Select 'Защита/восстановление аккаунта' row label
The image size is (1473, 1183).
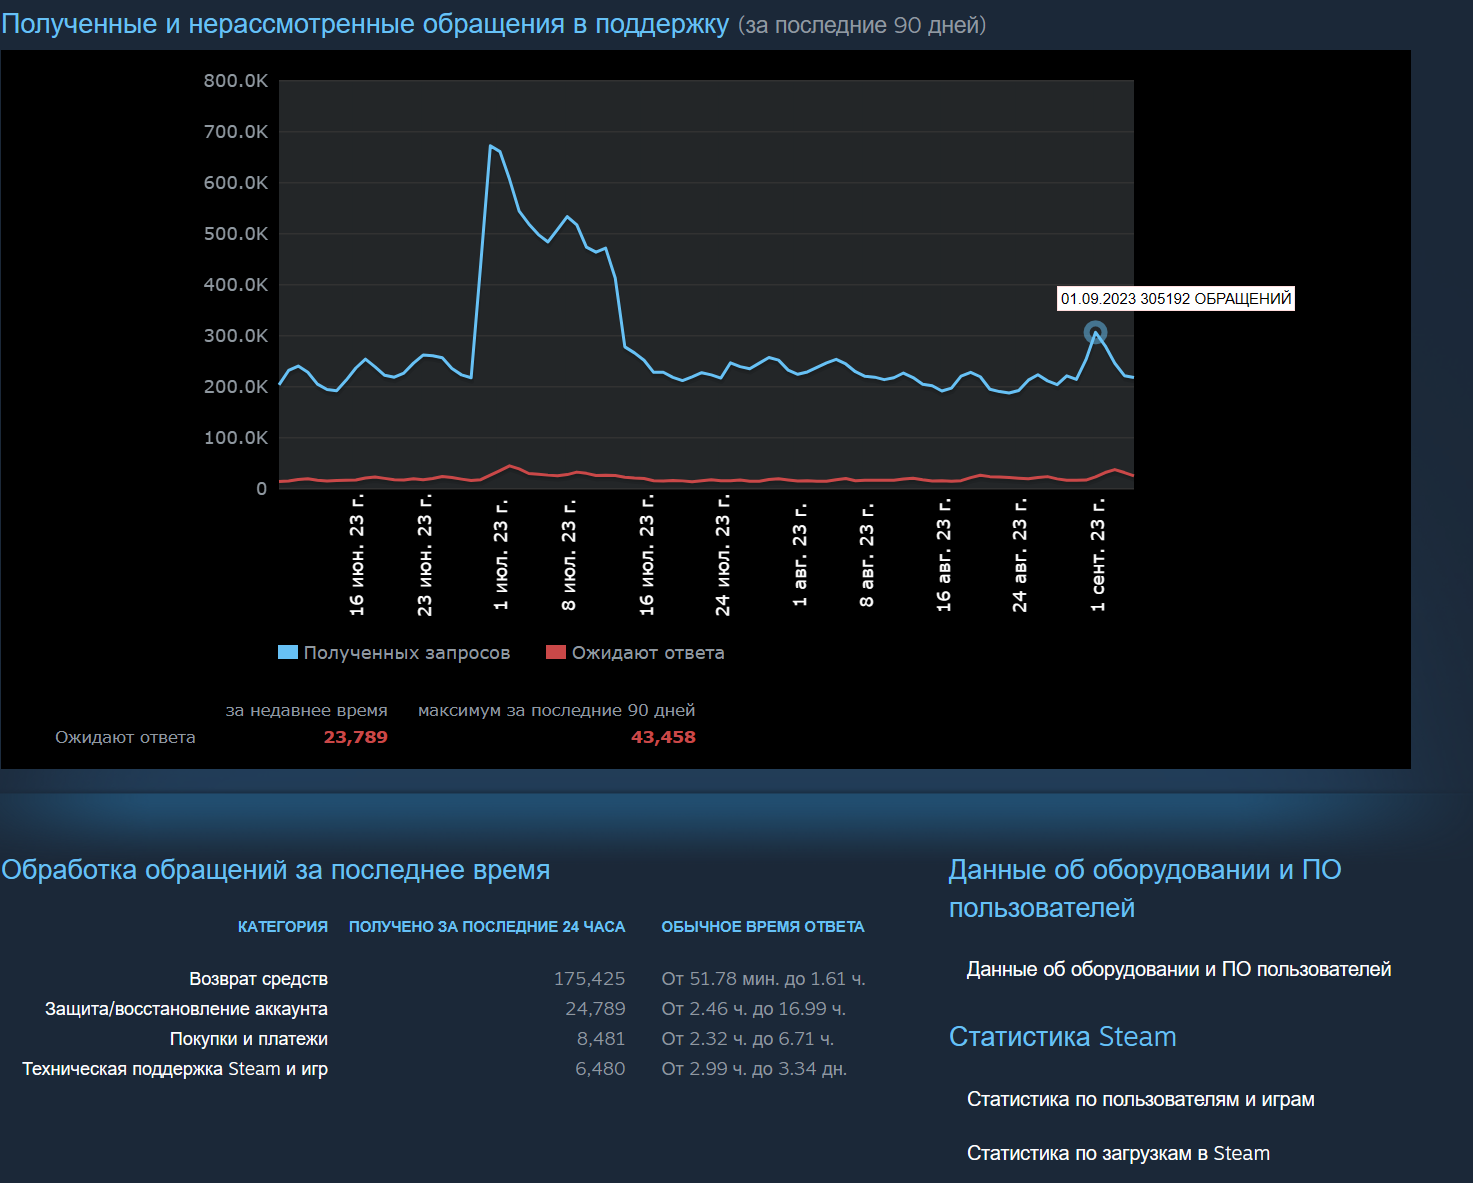coord(186,1009)
